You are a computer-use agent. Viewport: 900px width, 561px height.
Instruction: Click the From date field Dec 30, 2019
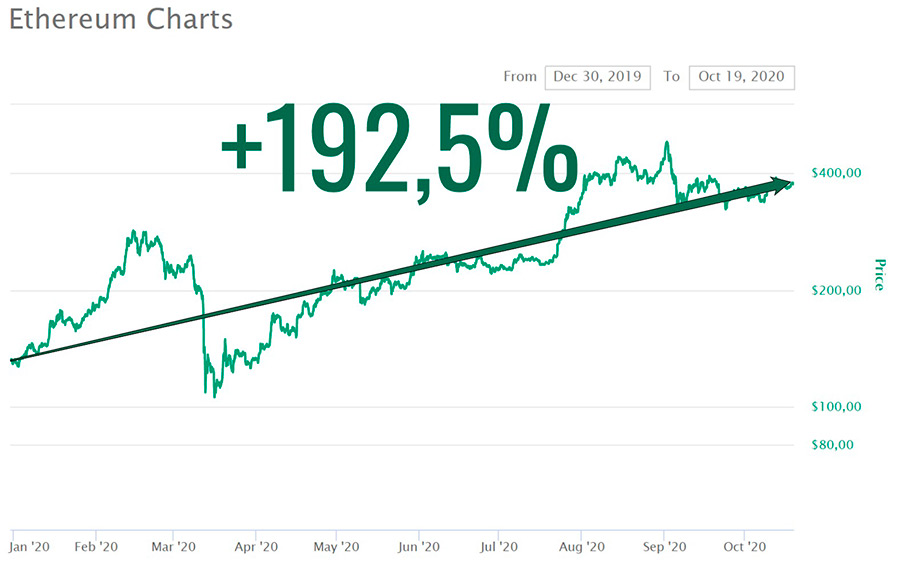click(597, 77)
